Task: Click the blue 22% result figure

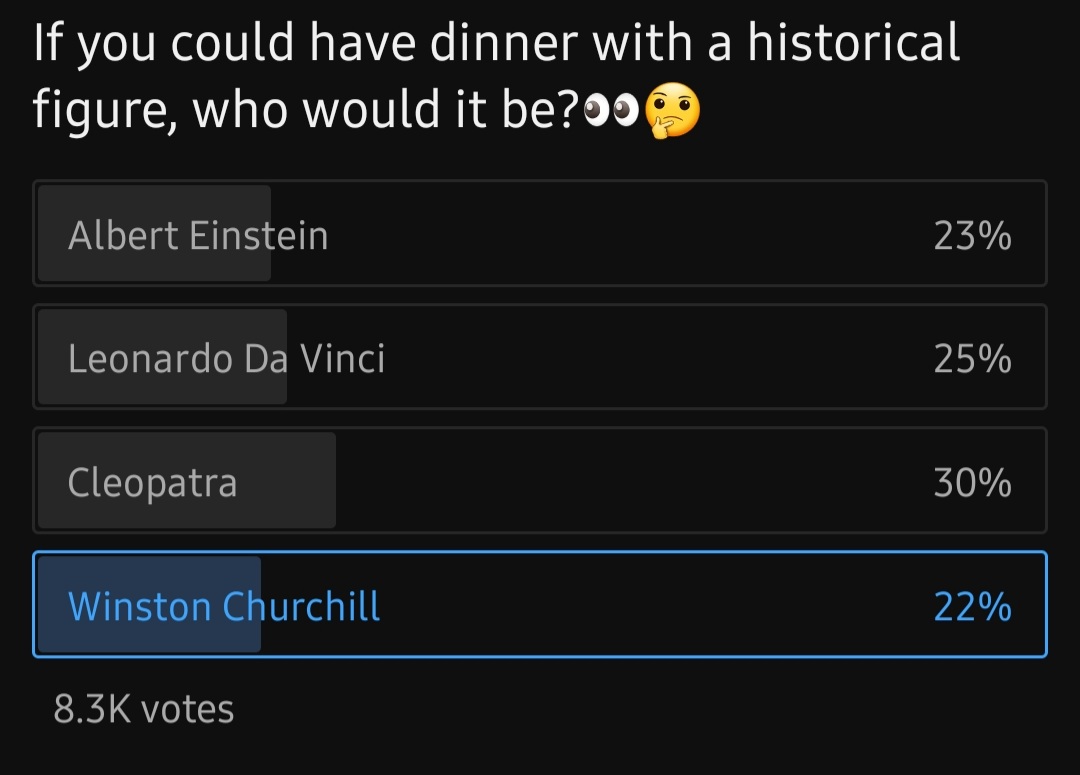Action: 973,606
